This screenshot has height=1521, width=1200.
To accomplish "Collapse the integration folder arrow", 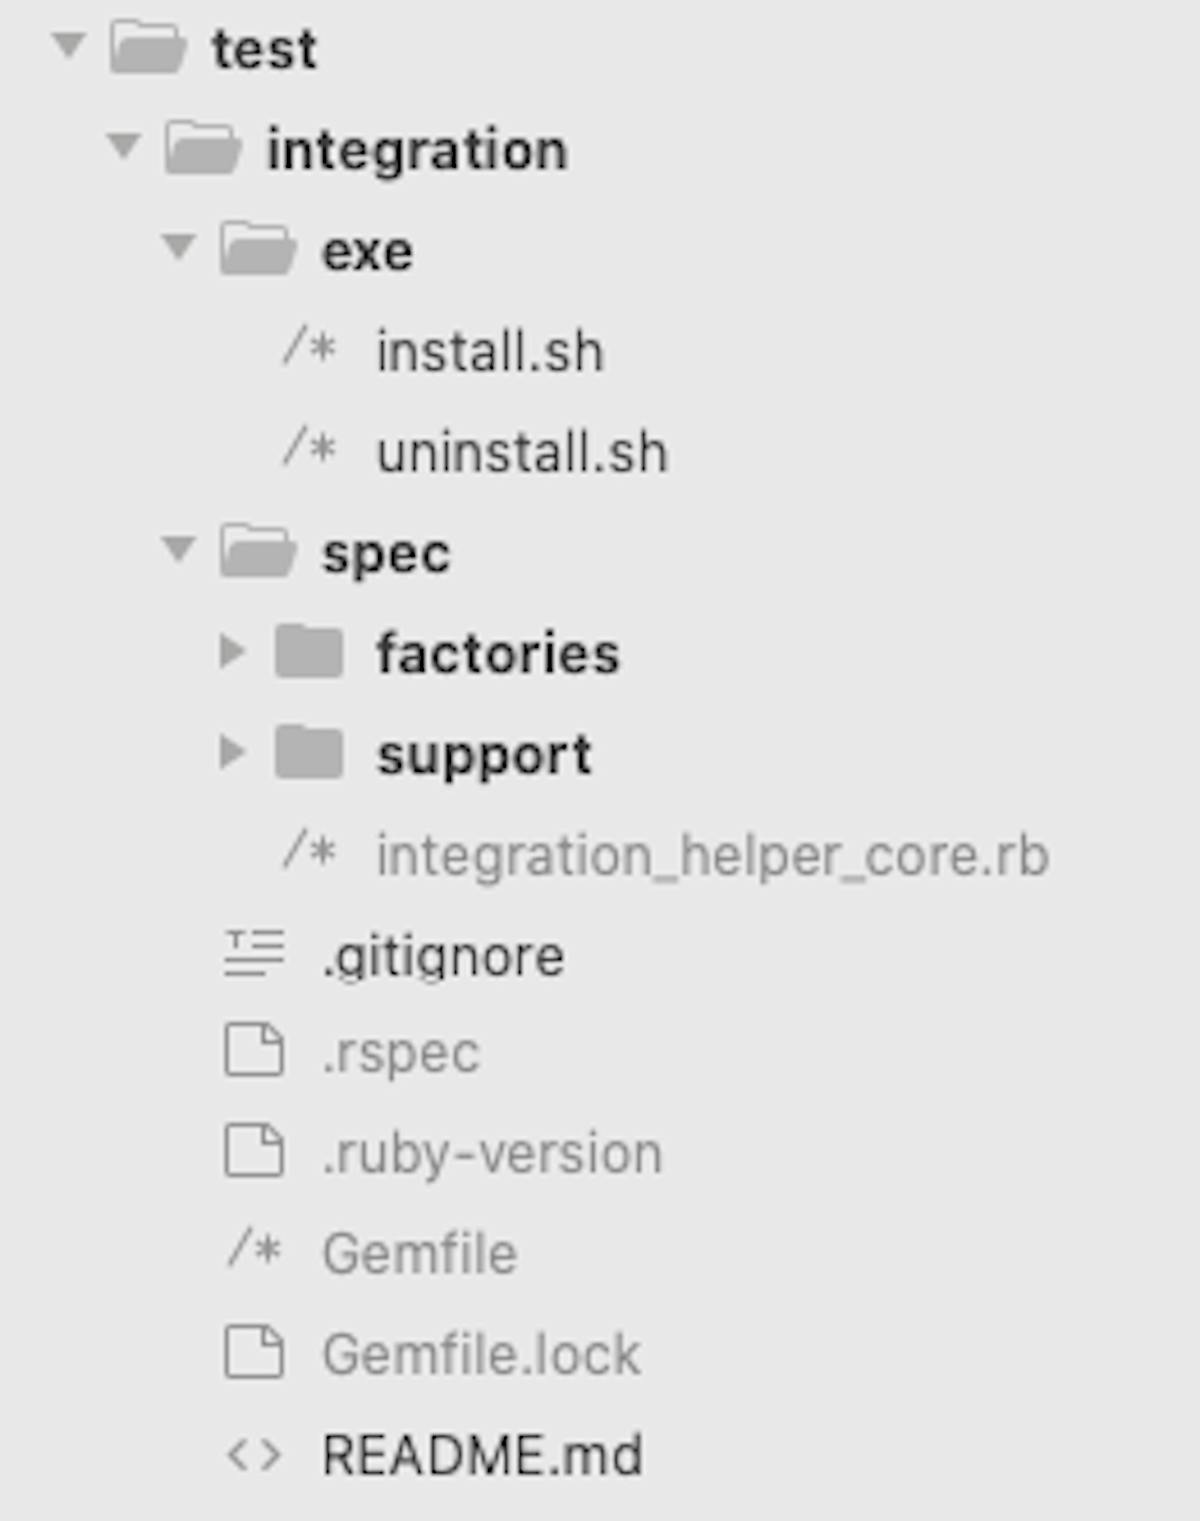I will tap(123, 147).
